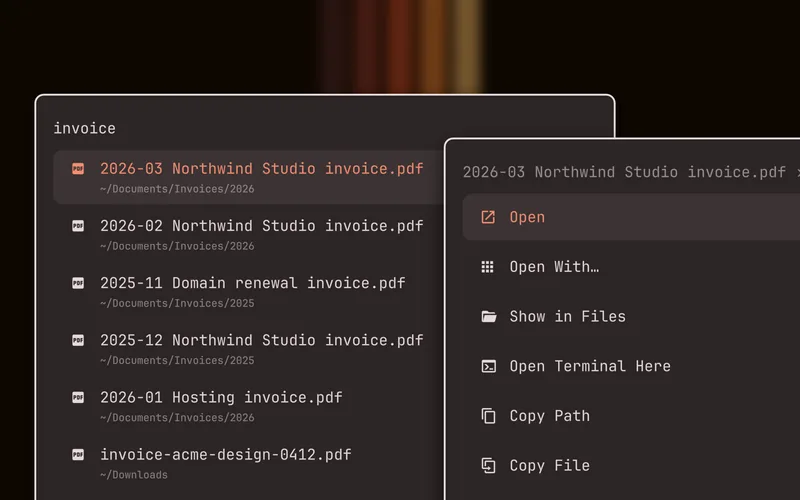Click the path under 2026-01 Hosting invoice
Screen dimensions: 800x500
(x=177, y=418)
